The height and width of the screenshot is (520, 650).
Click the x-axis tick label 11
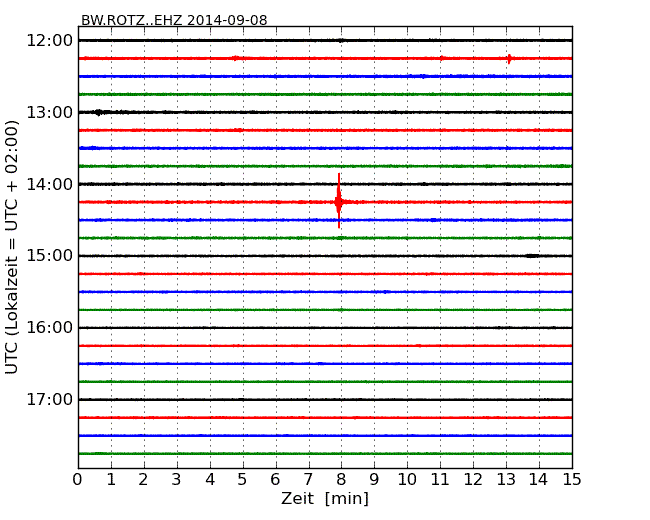pyautogui.click(x=440, y=480)
